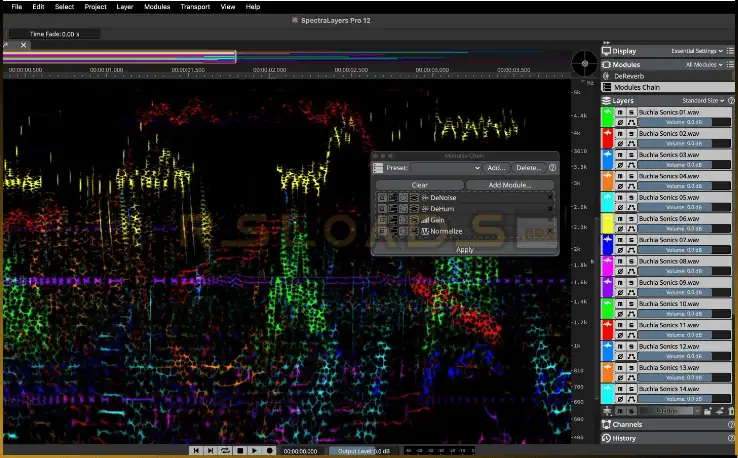Adjust the Buchla Sonics 06.wav volume slider

[x=682, y=229]
